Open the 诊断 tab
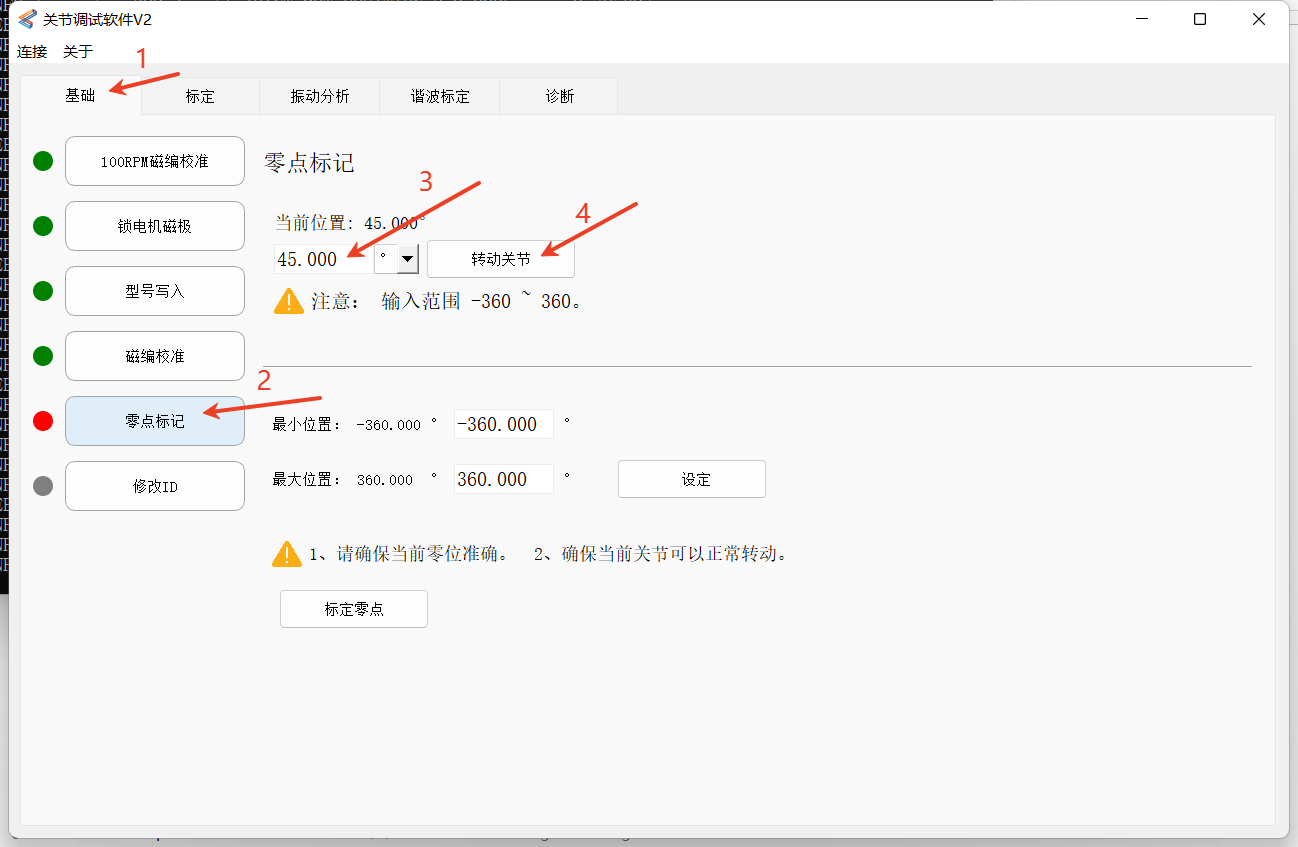Screen dimensions: 1298x847 coord(559,97)
